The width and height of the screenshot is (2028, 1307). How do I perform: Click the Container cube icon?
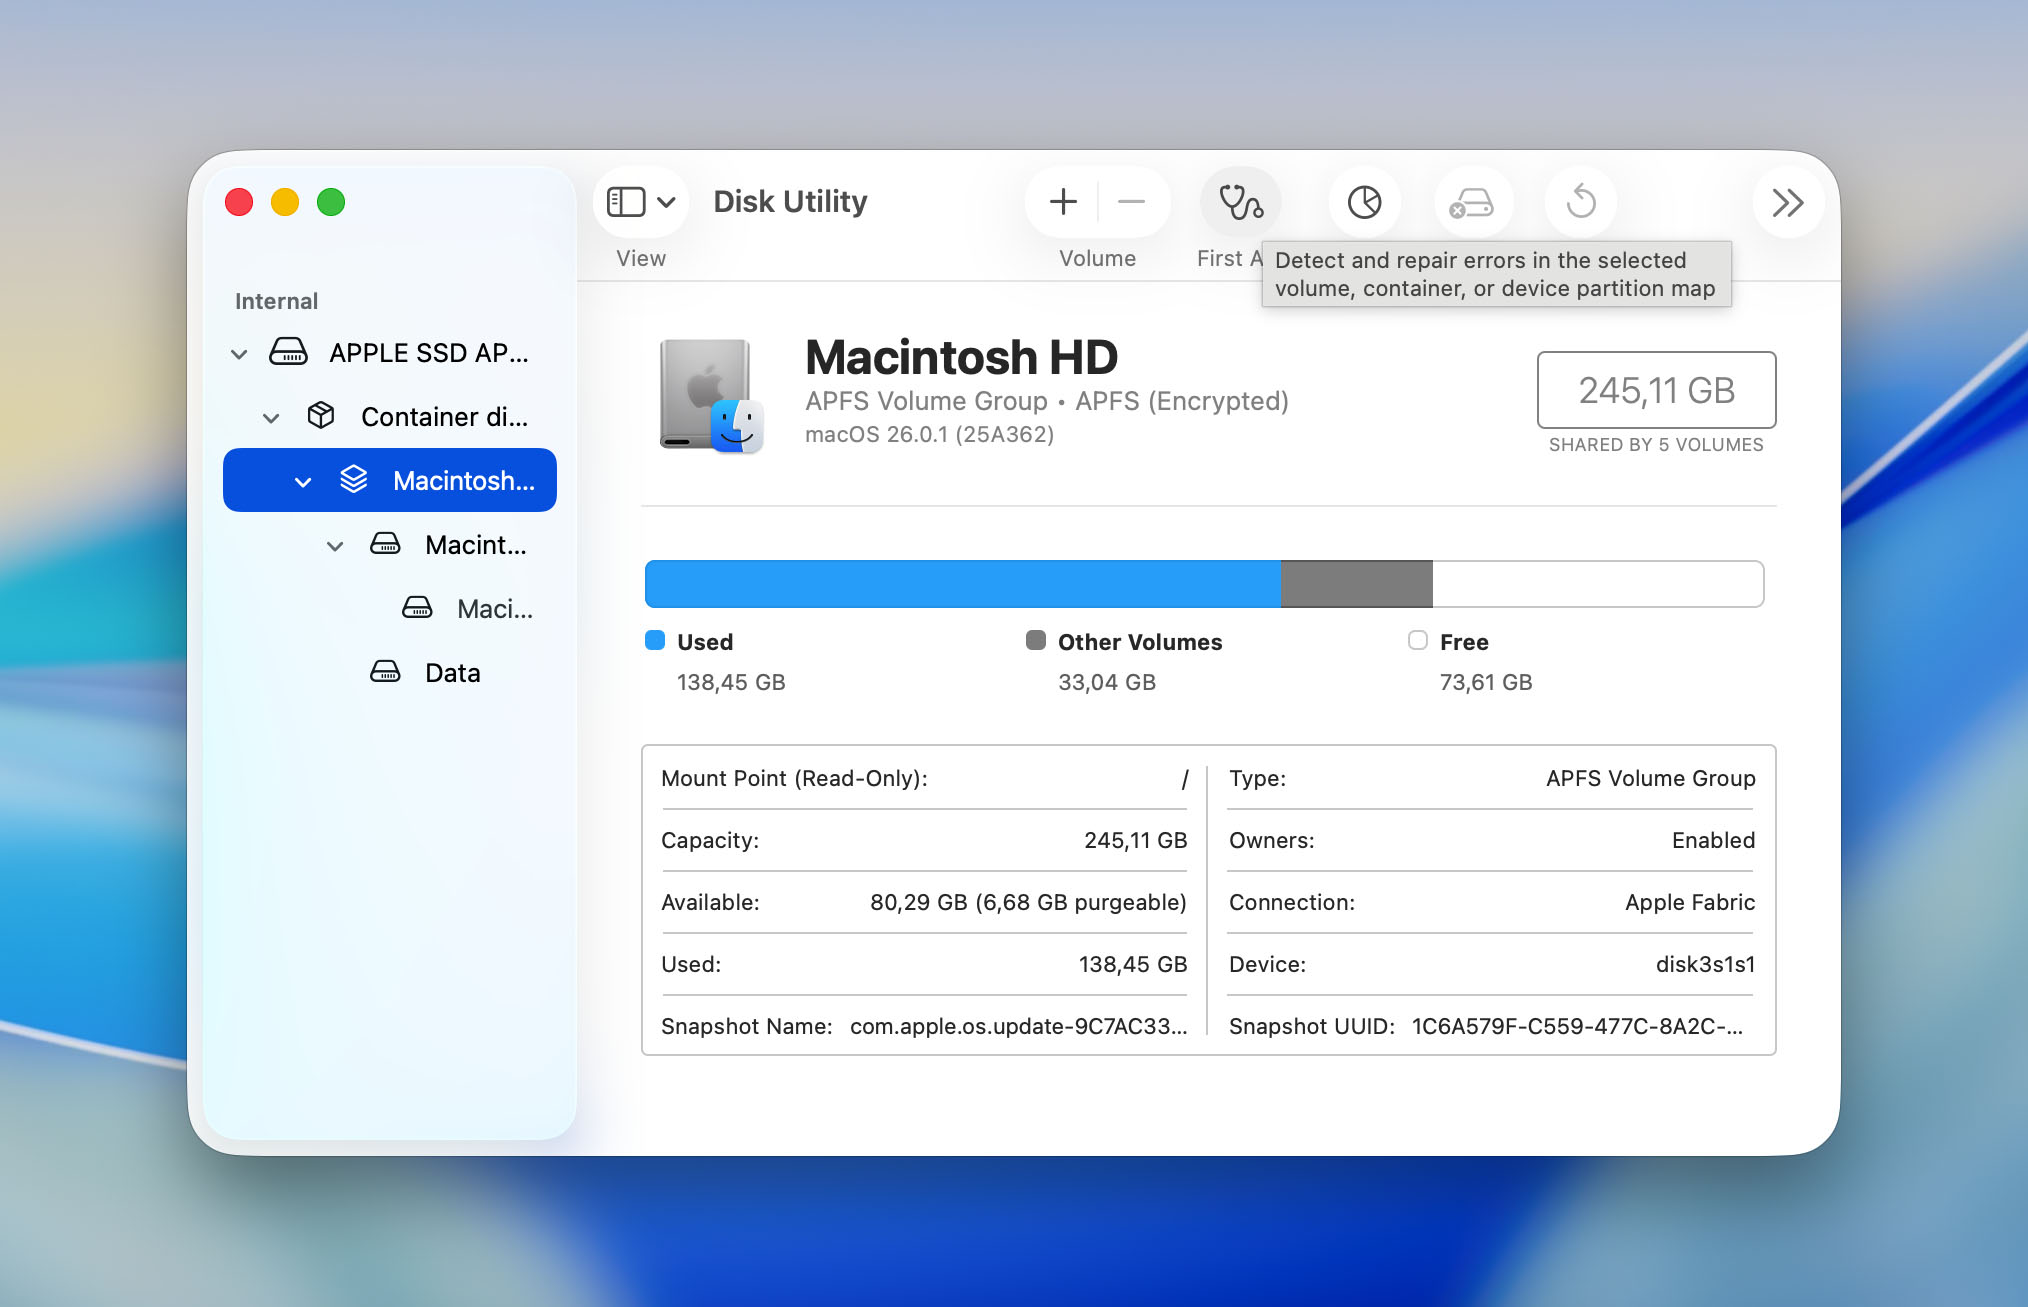tap(321, 415)
